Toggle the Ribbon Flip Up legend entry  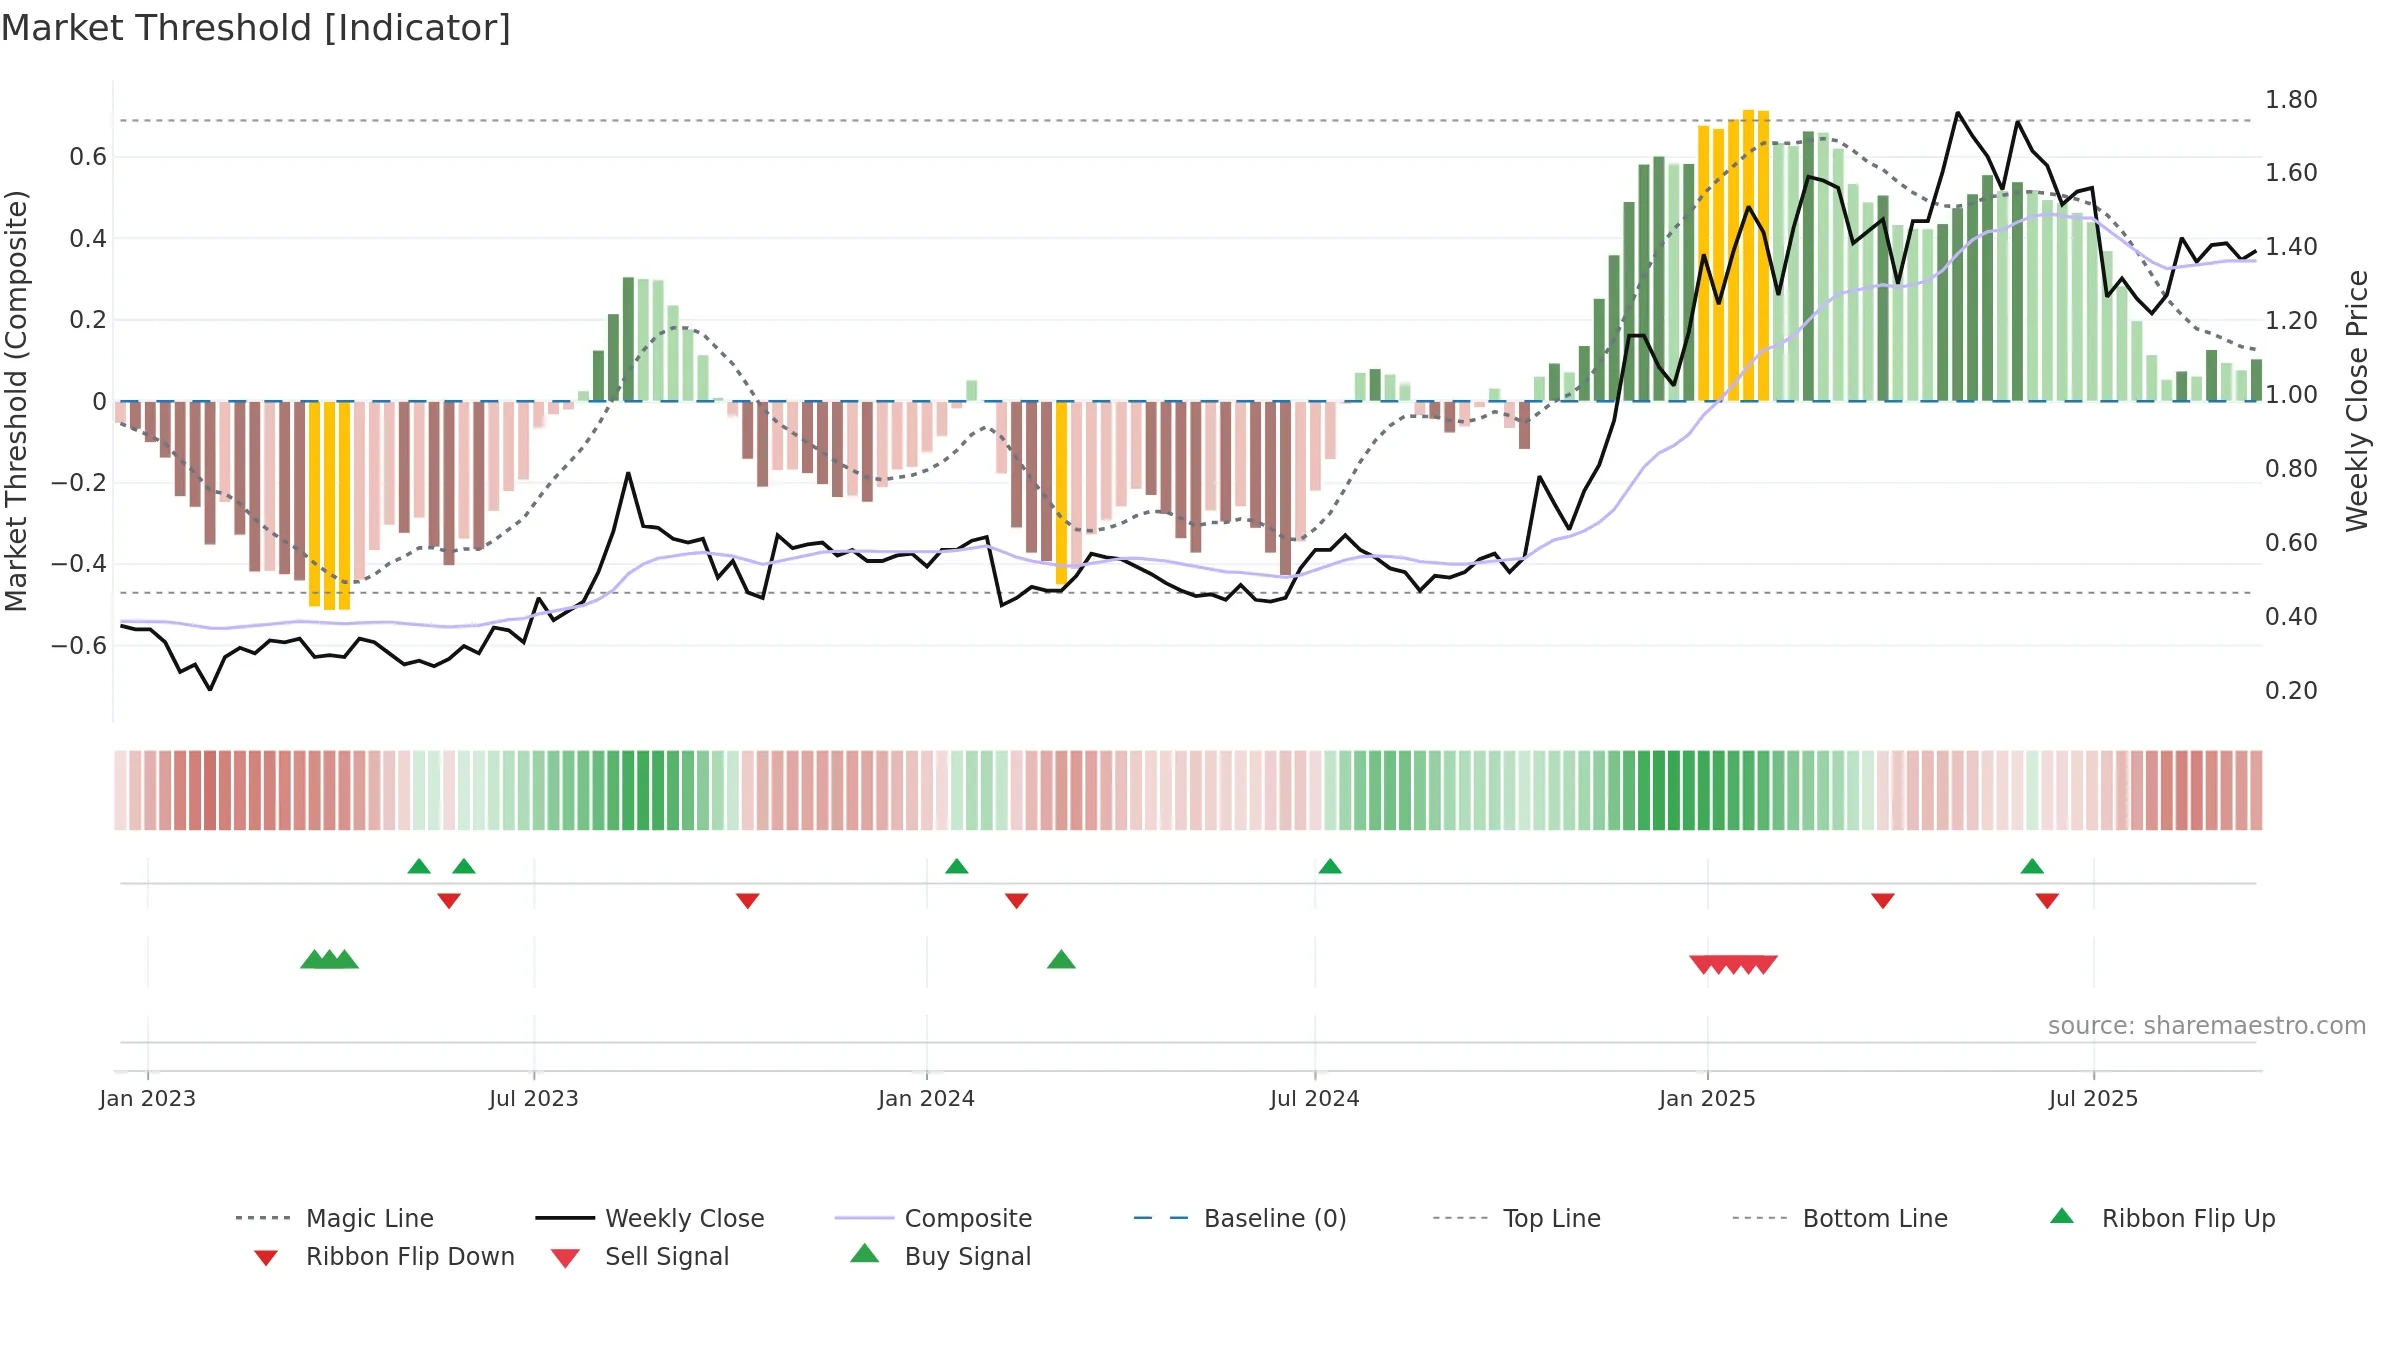click(x=2162, y=1218)
